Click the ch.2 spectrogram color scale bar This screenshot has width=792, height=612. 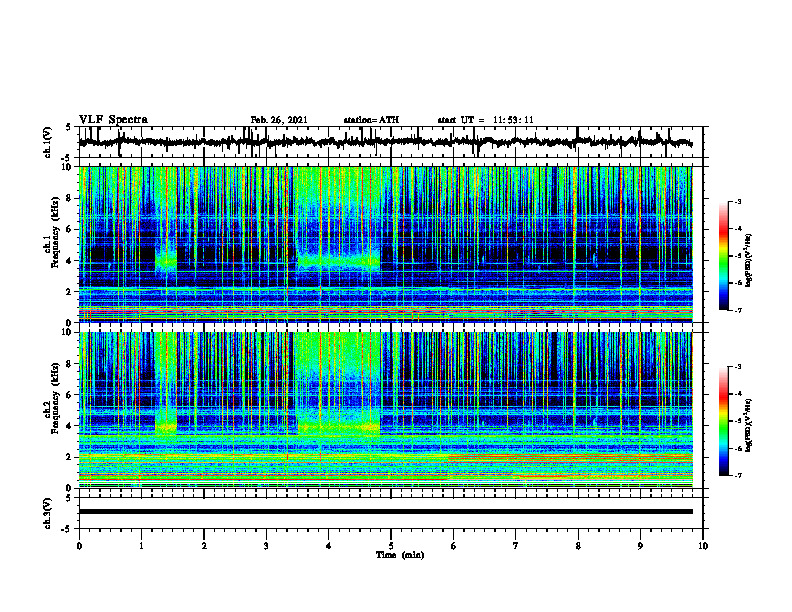coord(723,421)
